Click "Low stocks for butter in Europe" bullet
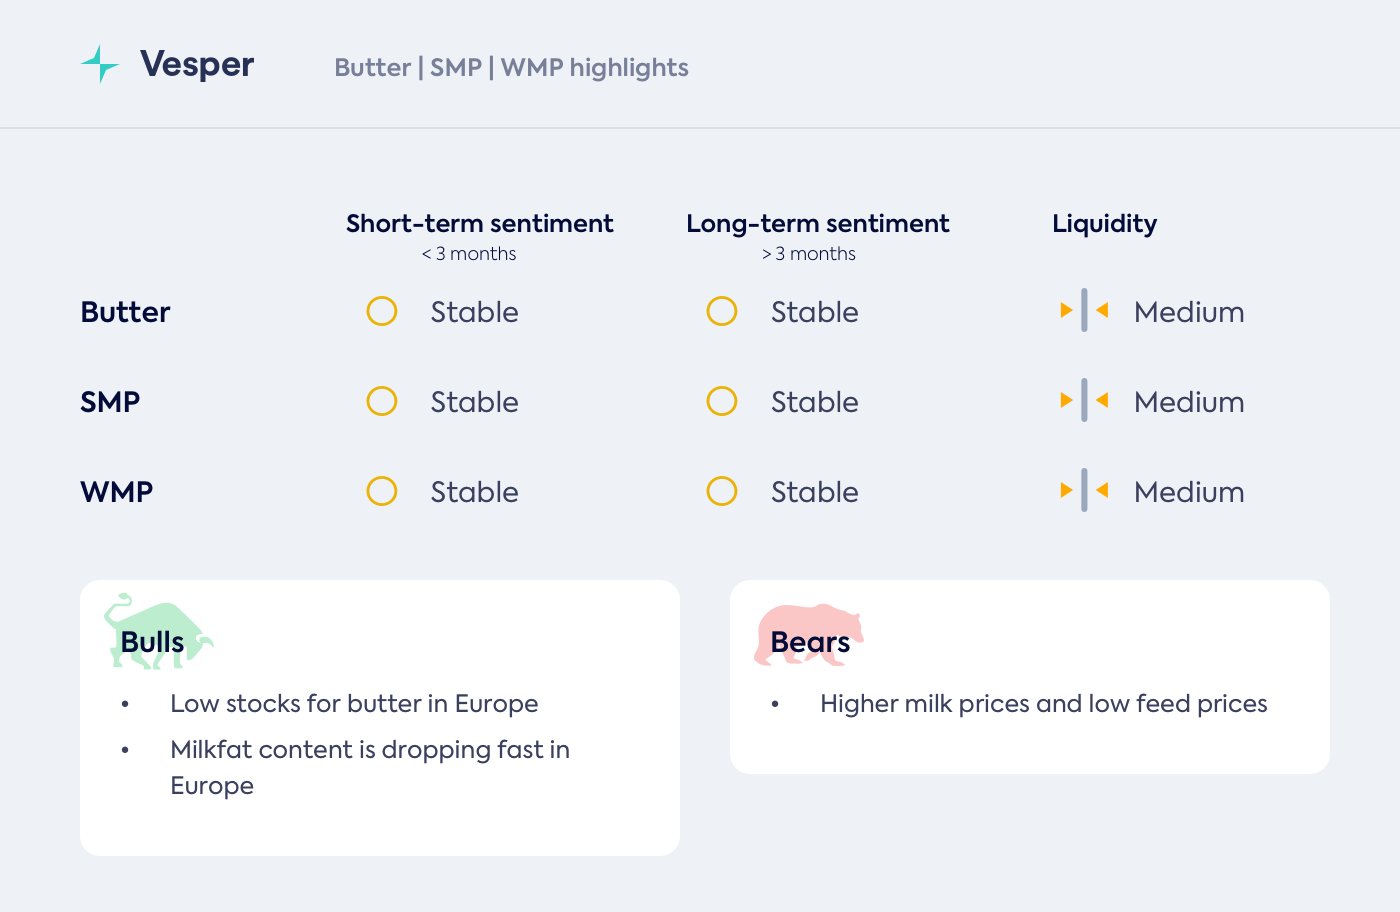Image resolution: width=1400 pixels, height=912 pixels. pyautogui.click(x=354, y=704)
